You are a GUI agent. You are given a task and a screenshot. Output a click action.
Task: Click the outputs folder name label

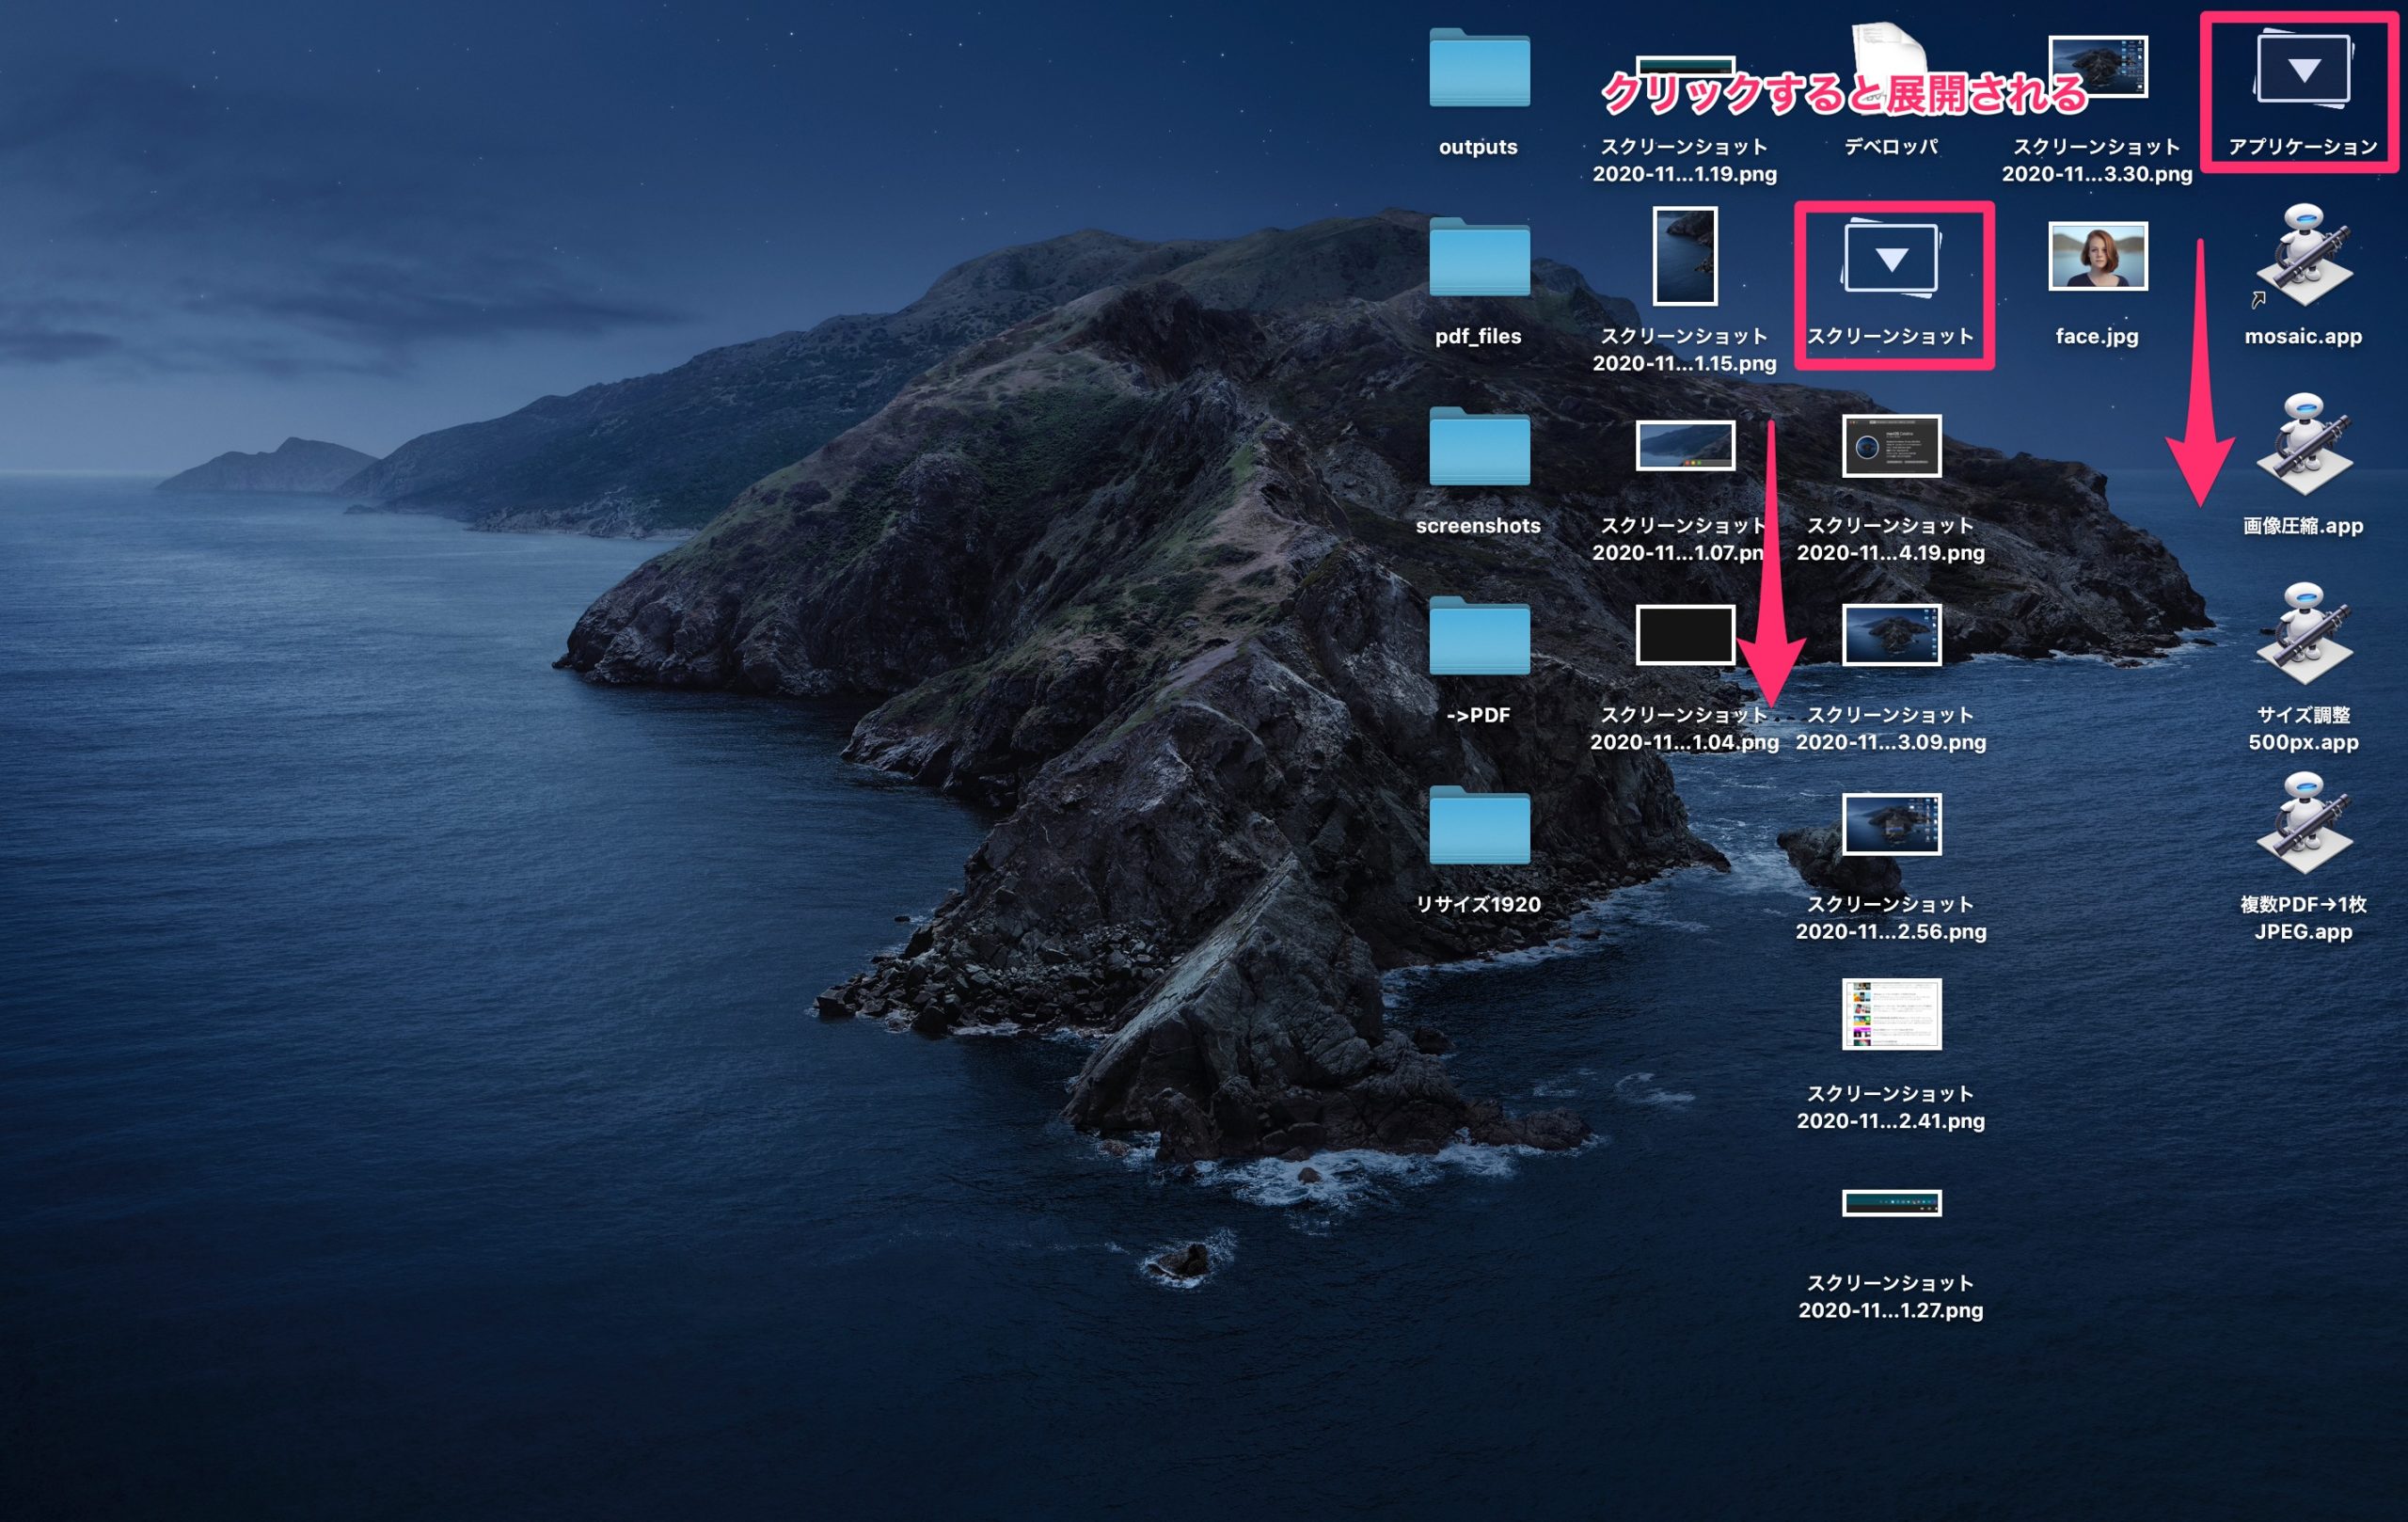coord(1478,147)
